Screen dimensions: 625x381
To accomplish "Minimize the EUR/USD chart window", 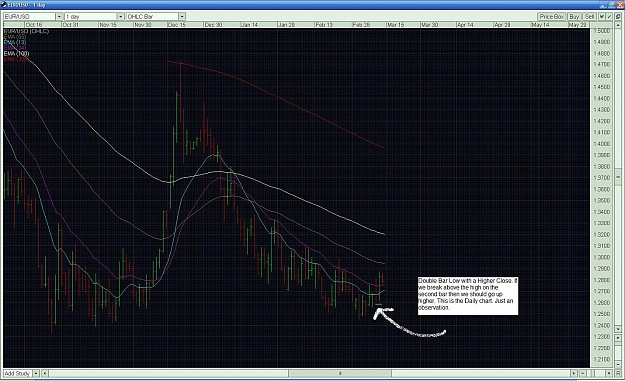I will tap(603, 5).
